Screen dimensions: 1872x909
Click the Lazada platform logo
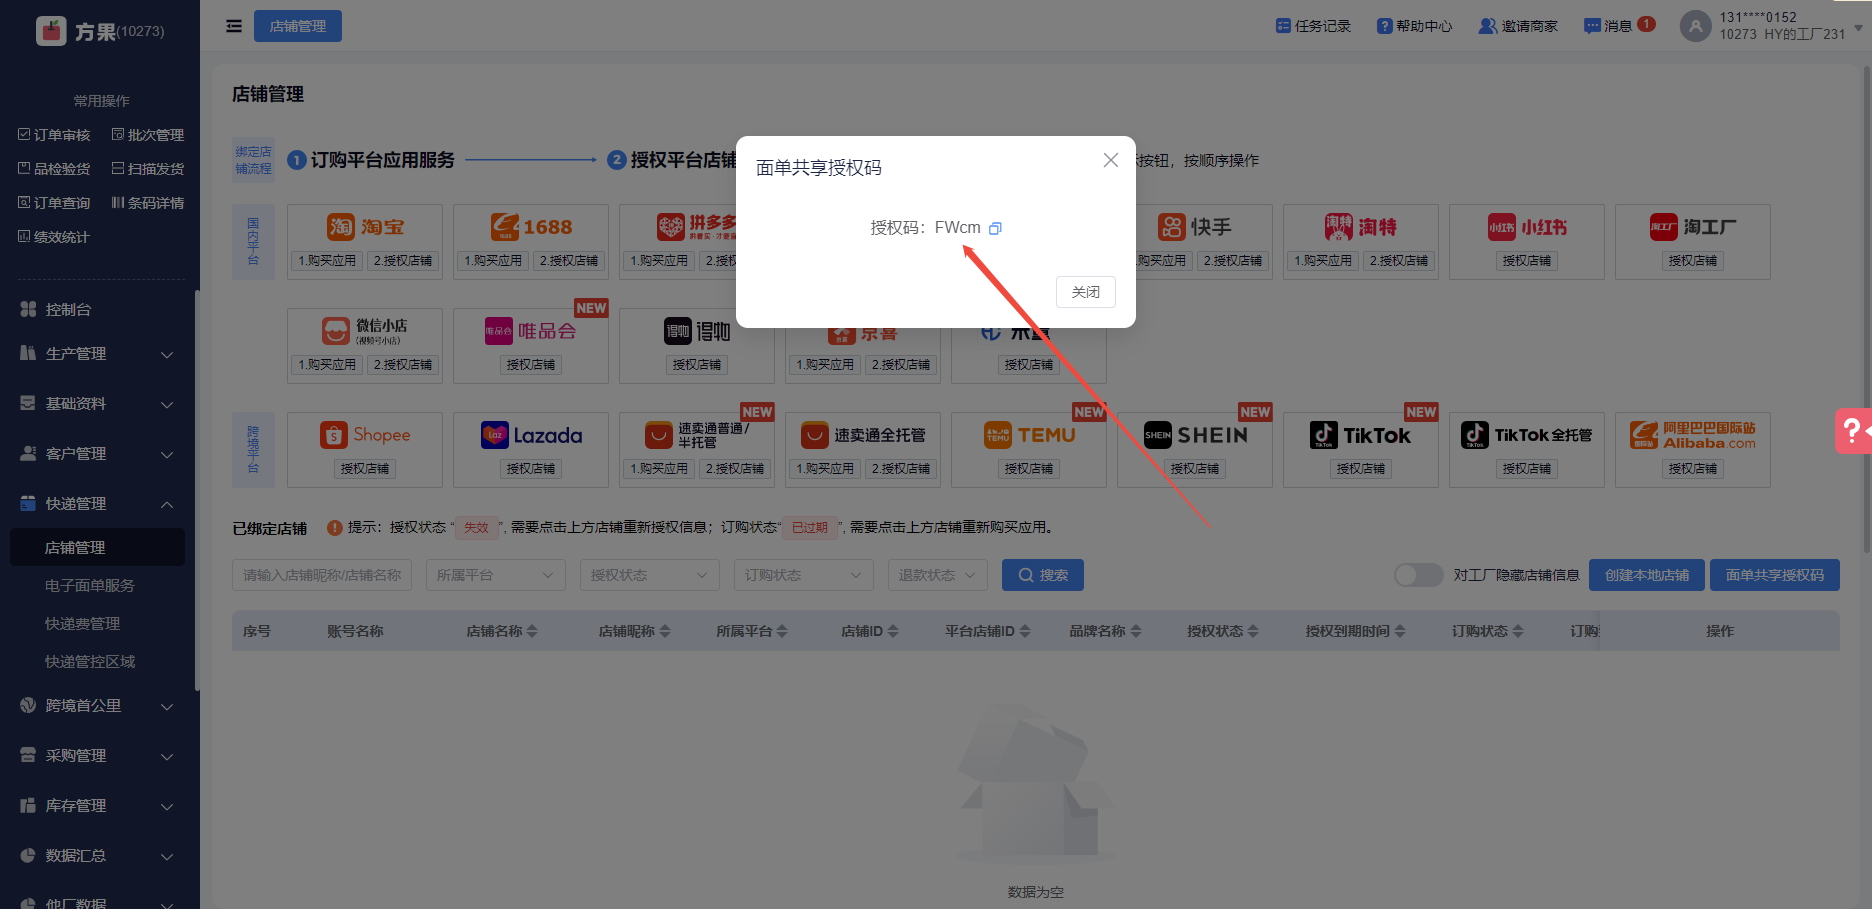531,435
